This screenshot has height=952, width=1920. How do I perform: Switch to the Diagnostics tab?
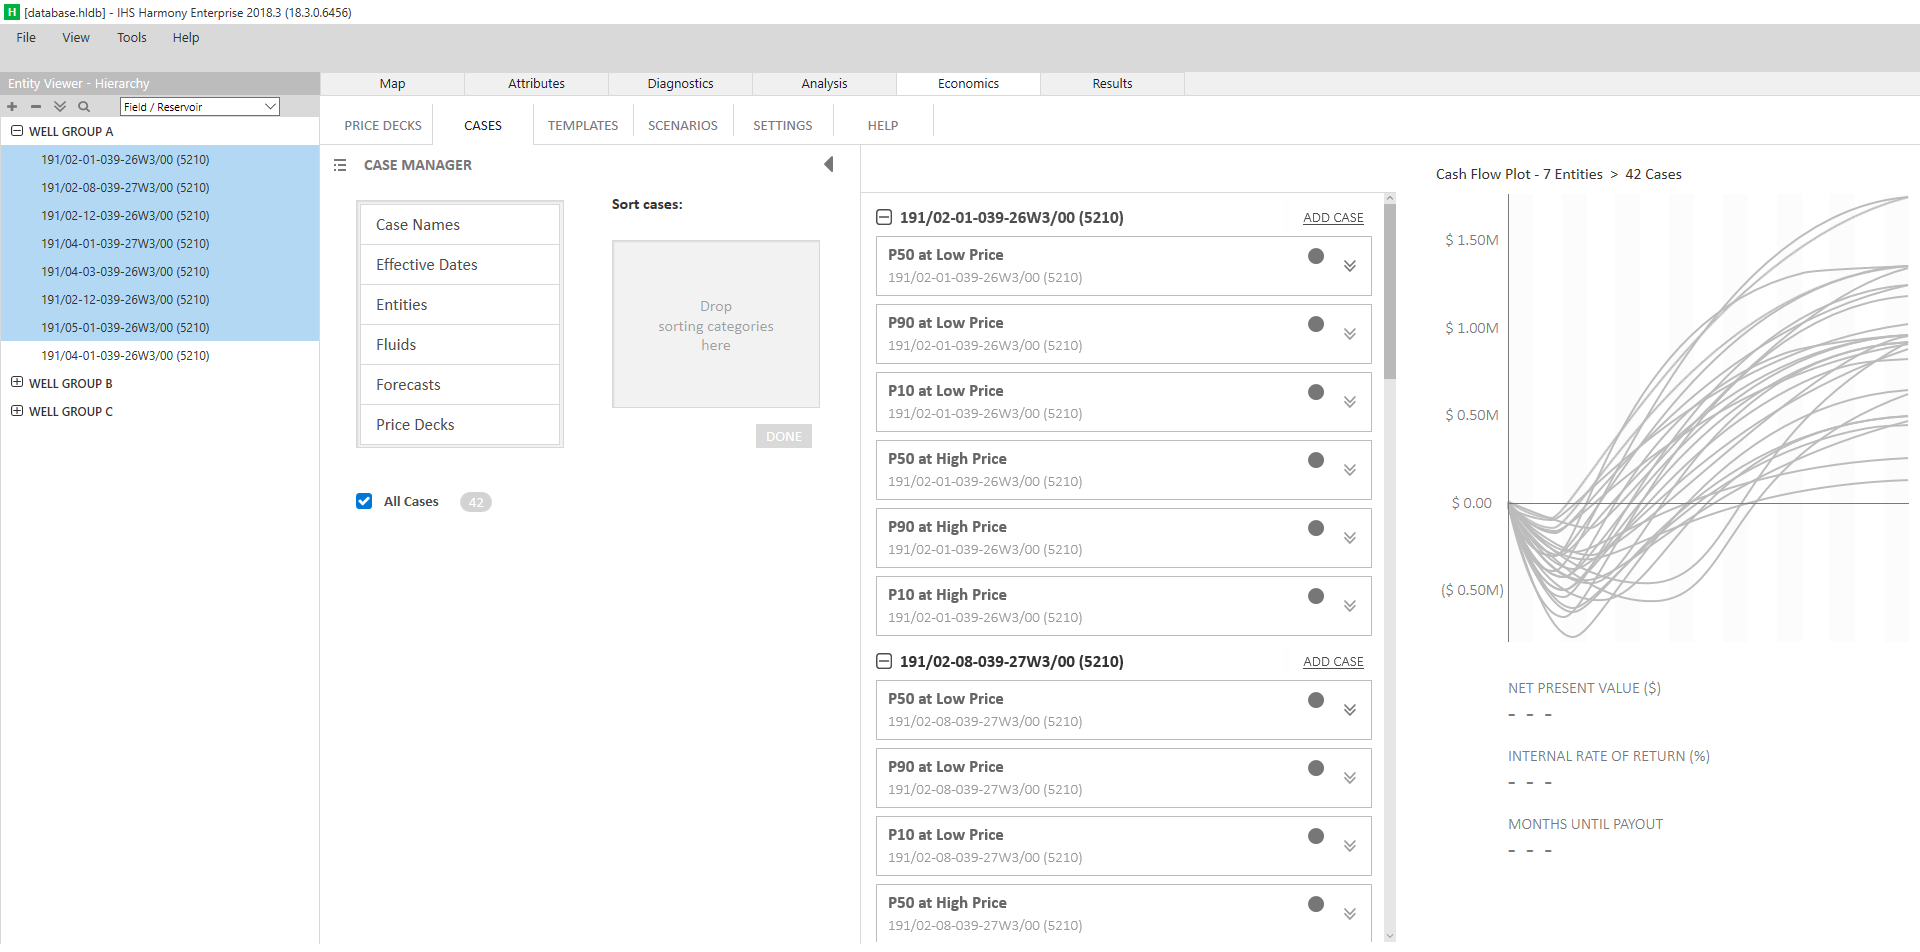point(680,84)
